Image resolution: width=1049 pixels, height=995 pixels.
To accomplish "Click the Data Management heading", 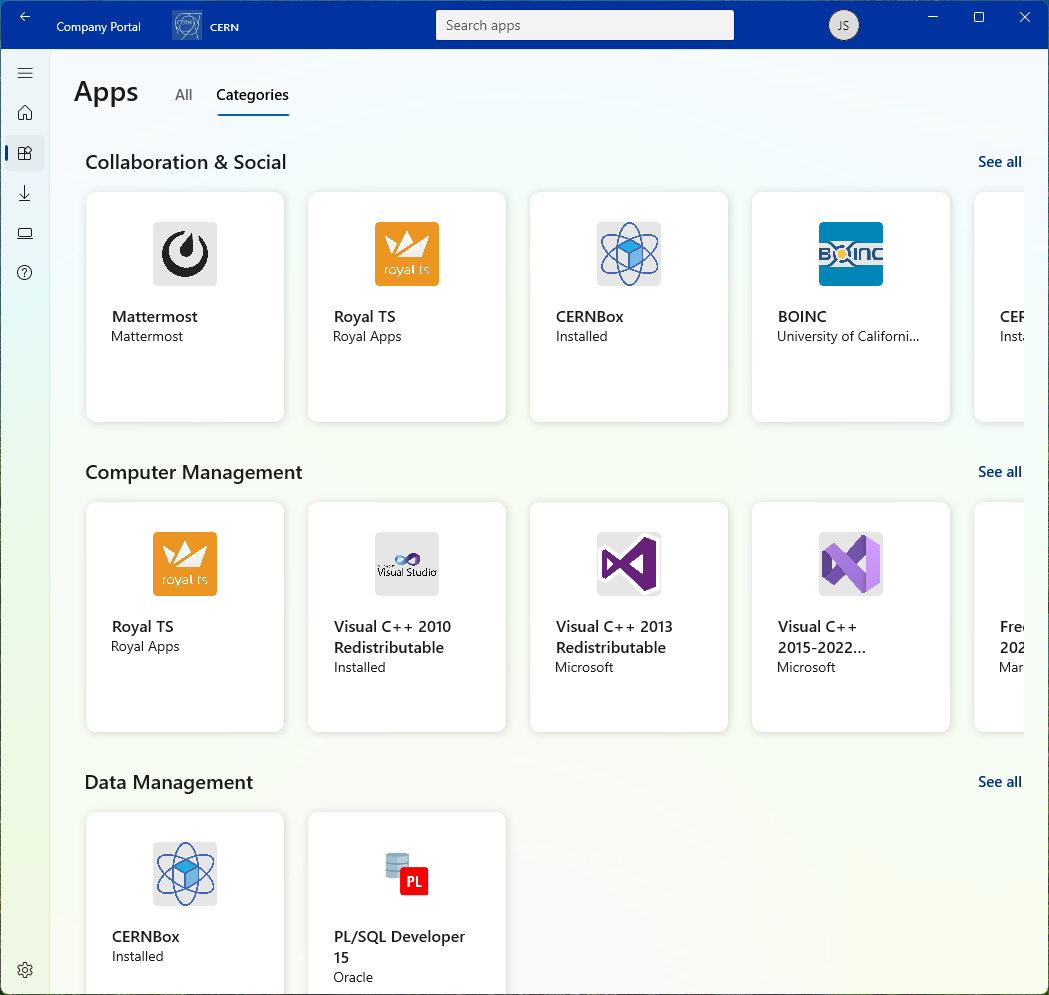I will tap(169, 782).
